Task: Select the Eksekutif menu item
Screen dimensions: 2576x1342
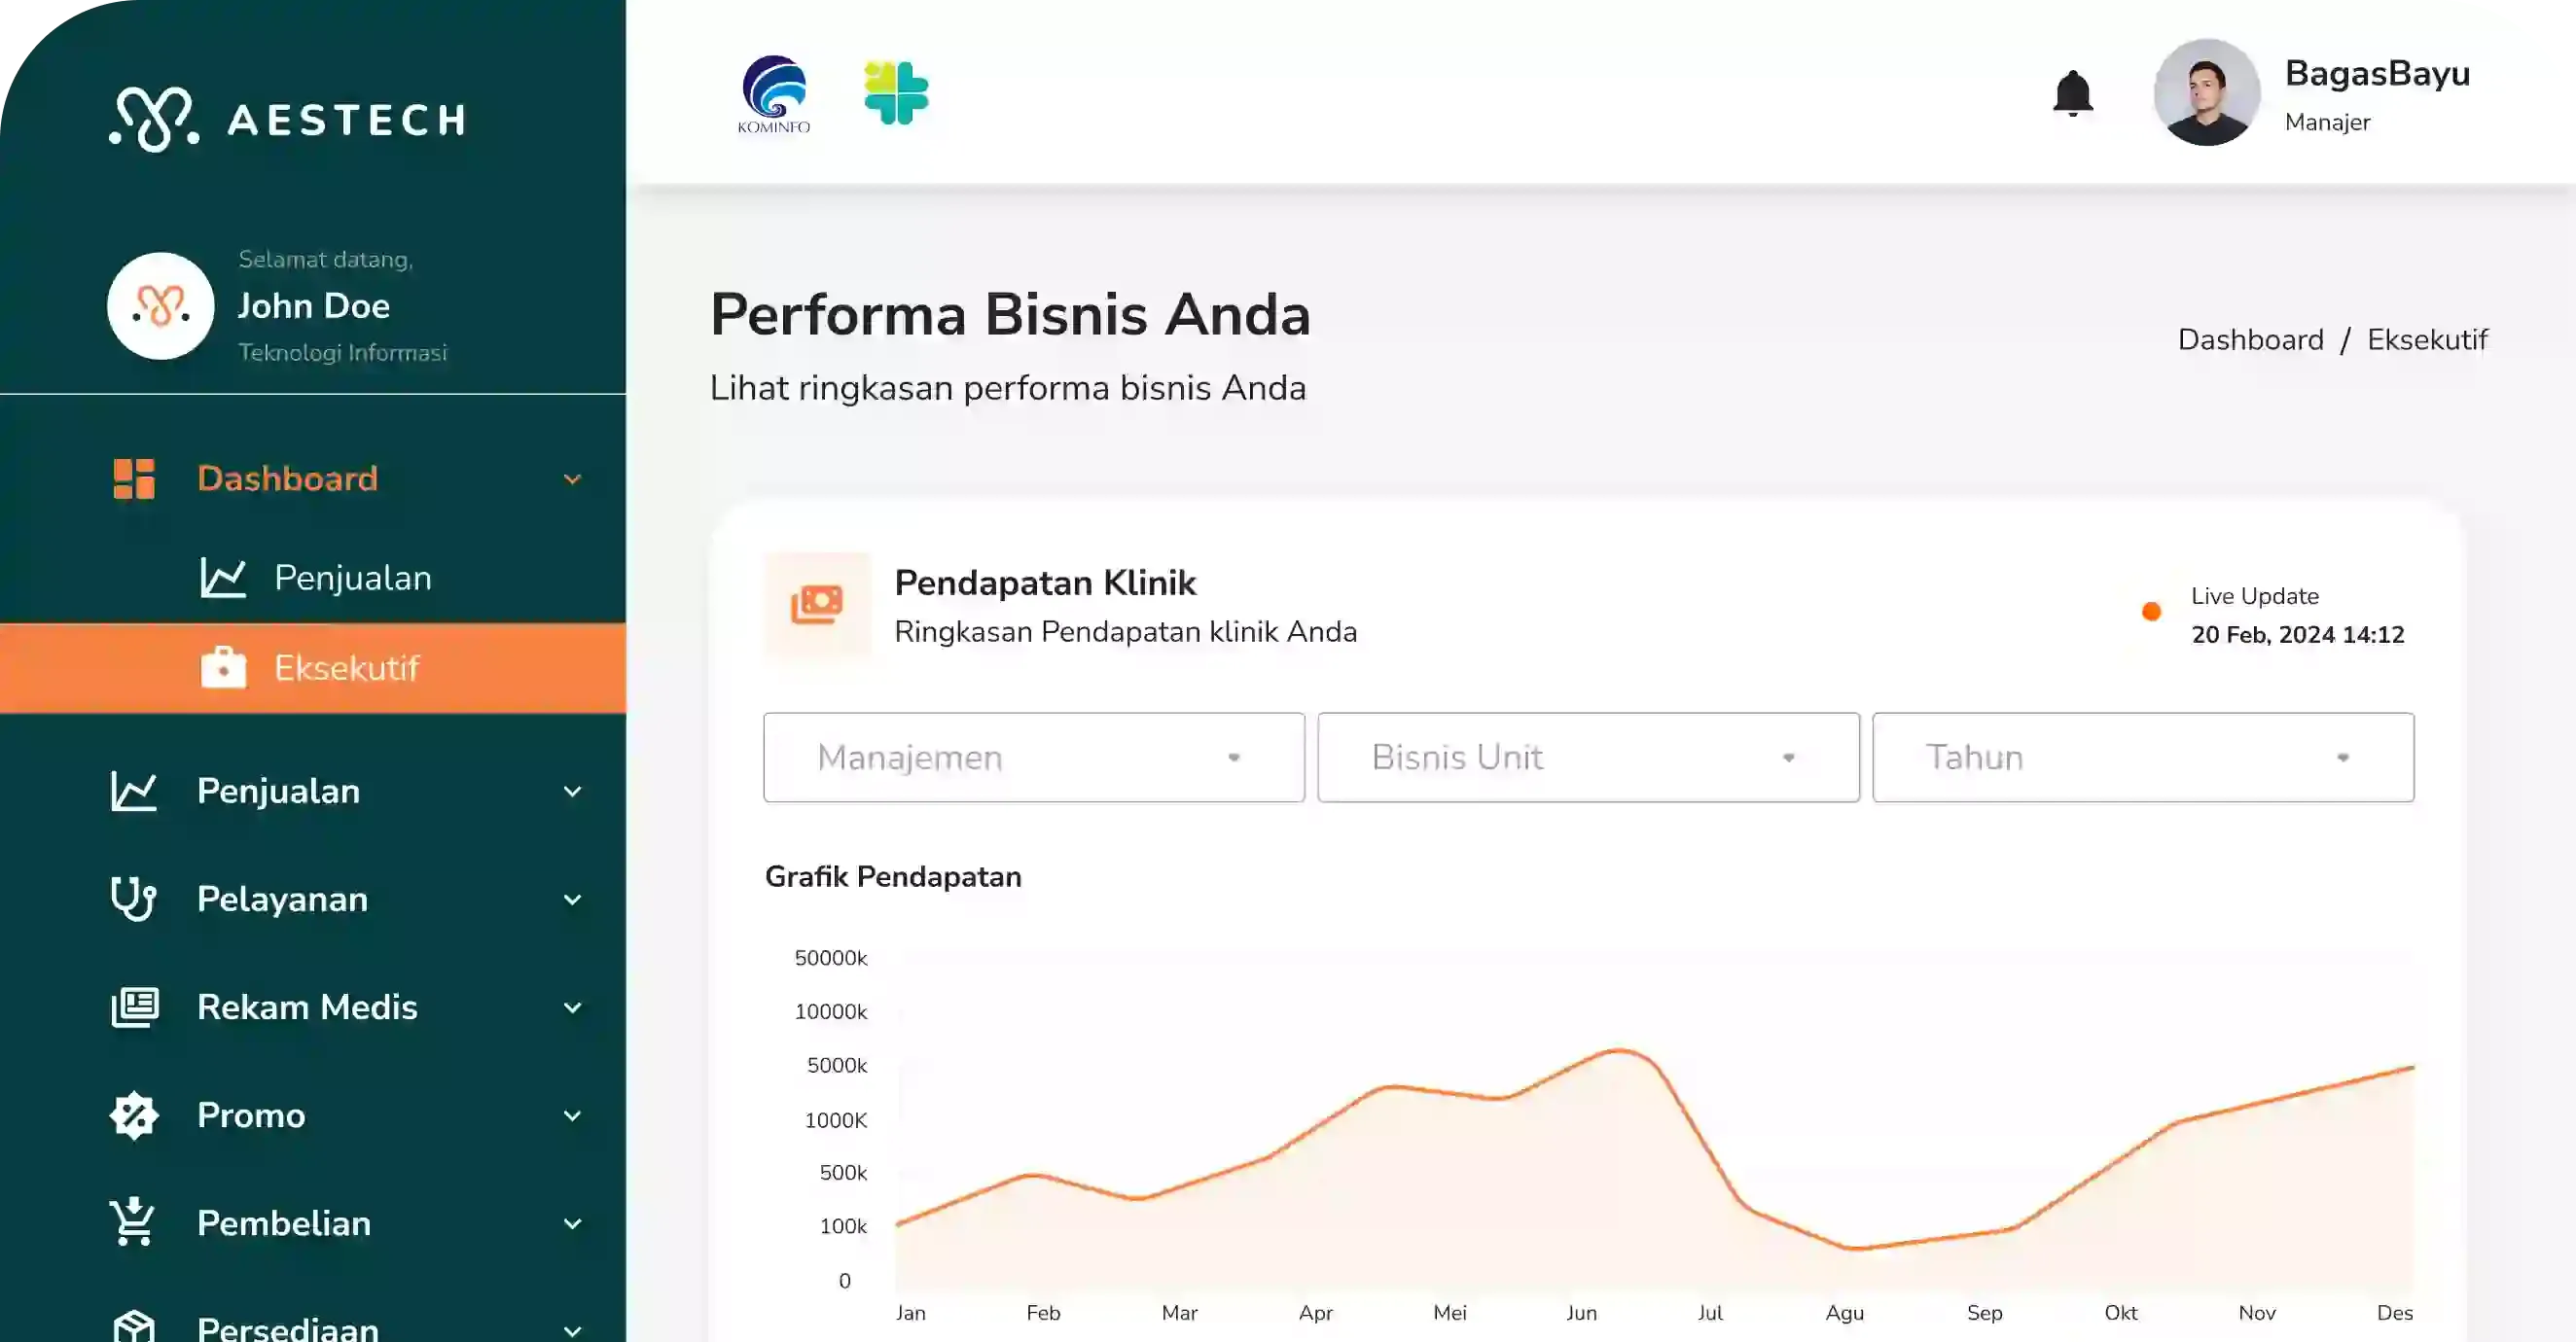Action: point(346,668)
